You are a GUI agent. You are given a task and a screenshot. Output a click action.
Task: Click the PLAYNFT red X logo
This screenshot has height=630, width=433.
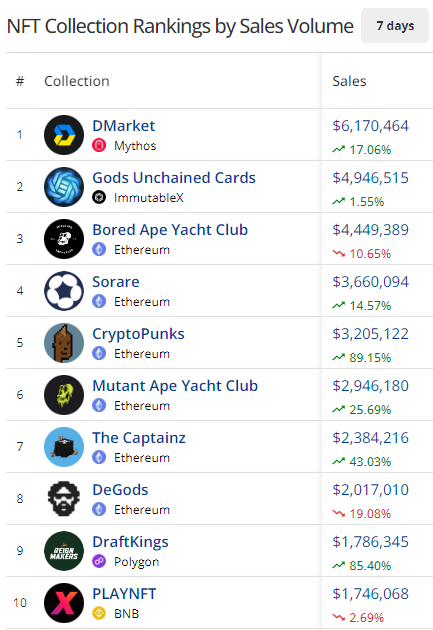64,603
